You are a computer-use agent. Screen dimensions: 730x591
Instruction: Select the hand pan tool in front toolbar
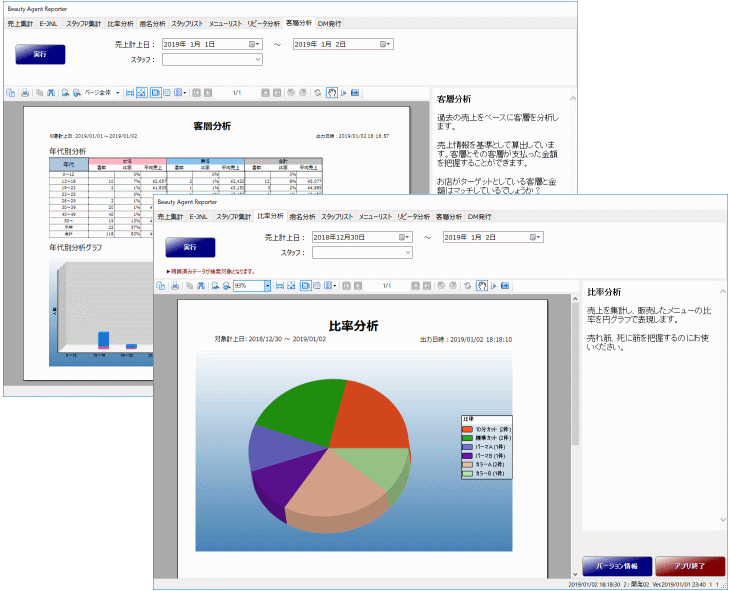point(481,286)
